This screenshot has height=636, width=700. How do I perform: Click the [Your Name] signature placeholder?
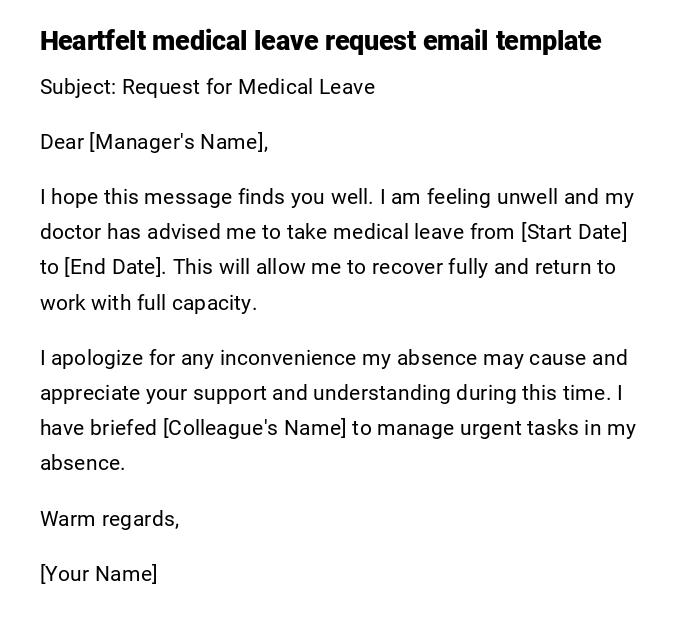[98, 574]
